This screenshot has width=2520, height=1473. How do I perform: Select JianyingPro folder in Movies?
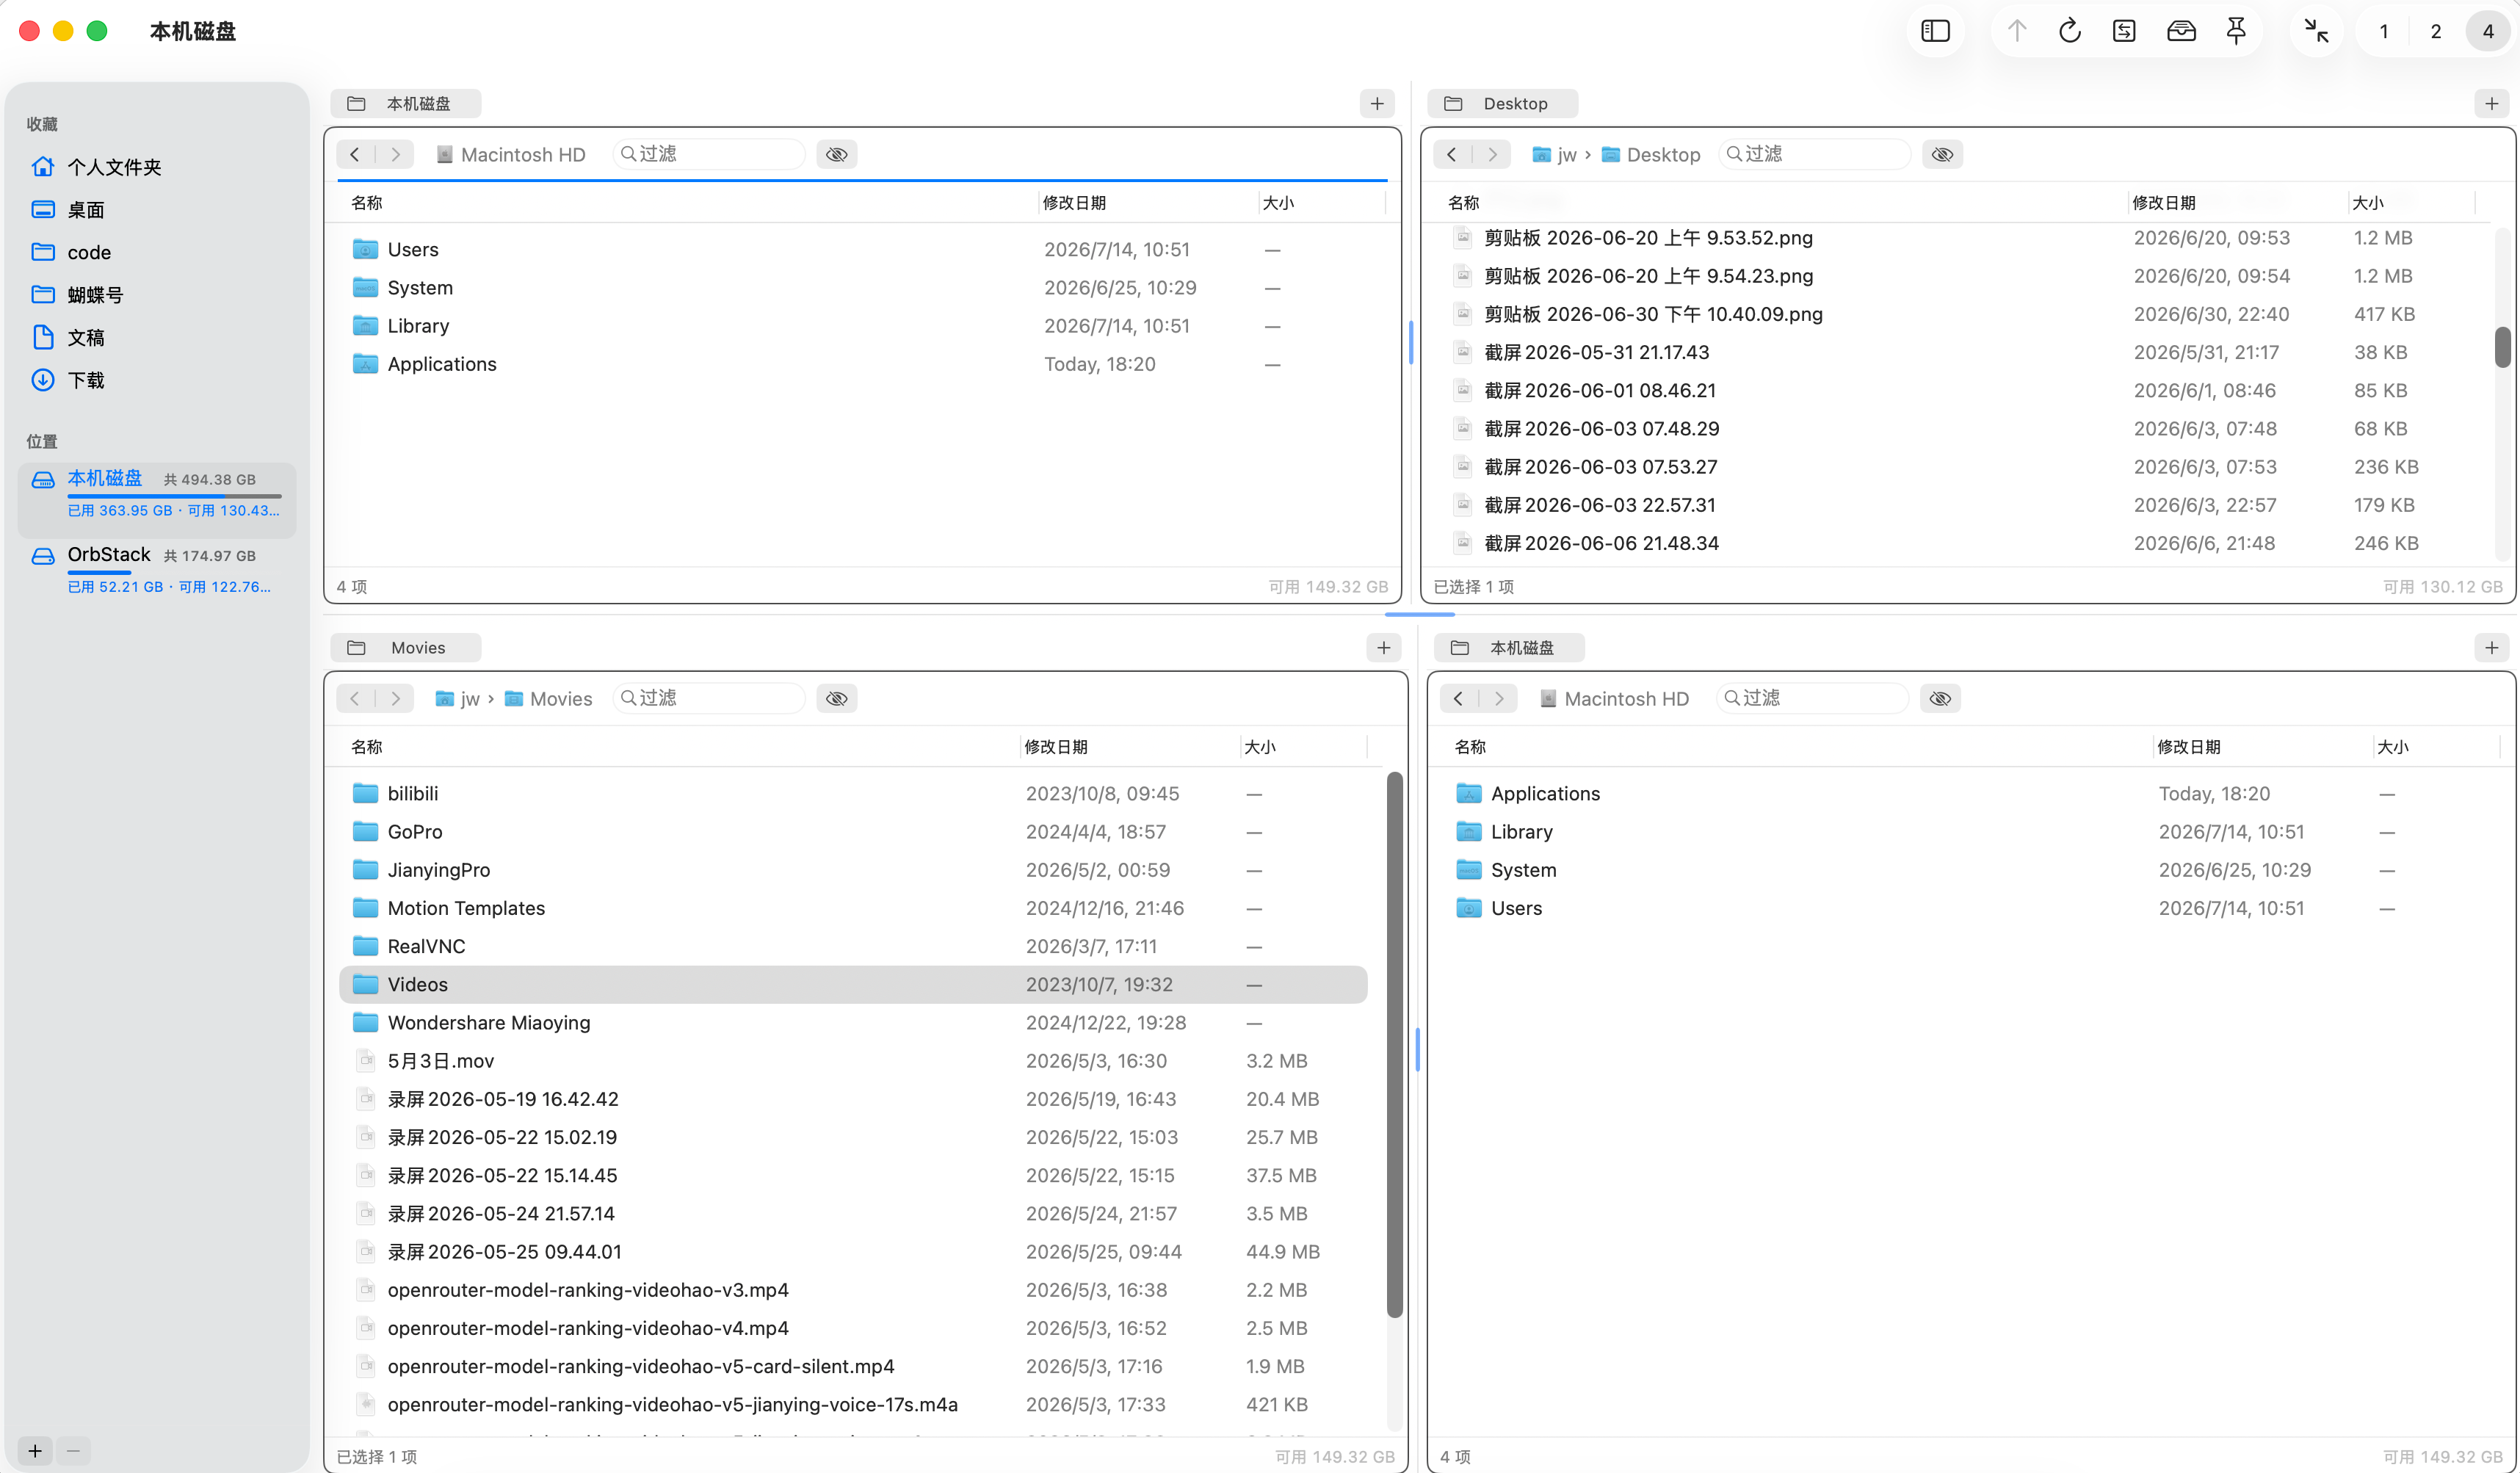tap(853, 870)
